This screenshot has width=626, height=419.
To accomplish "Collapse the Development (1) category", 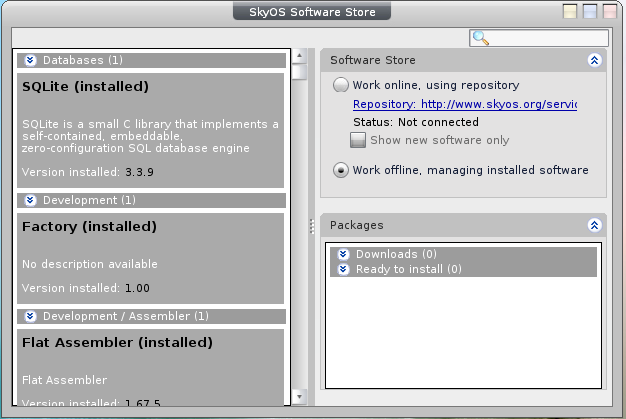I will 30,200.
